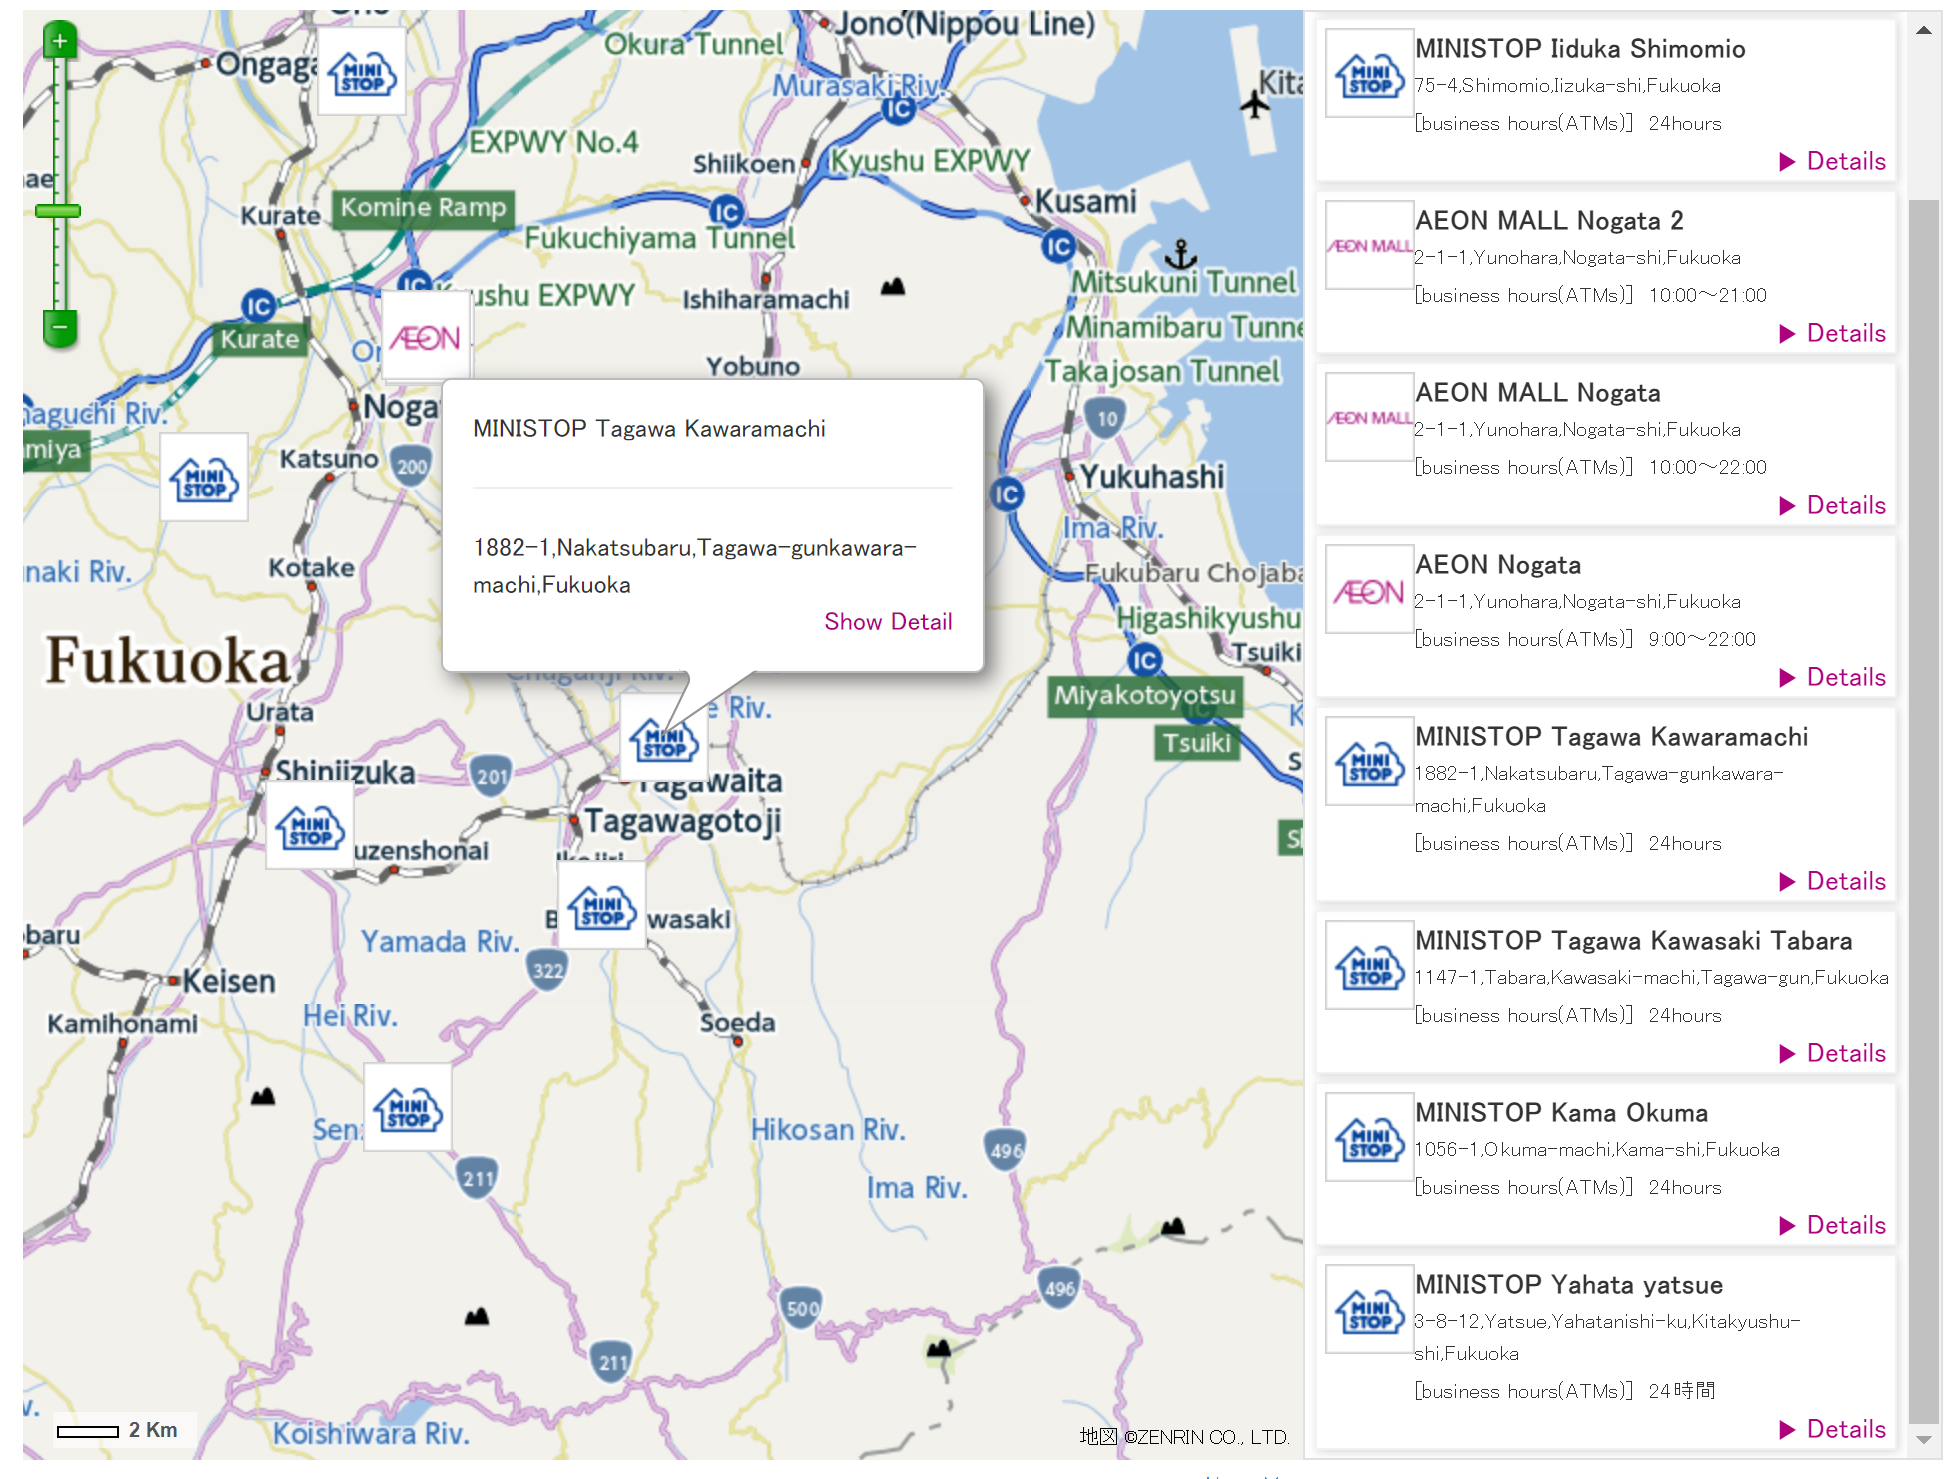1955x1479 pixels.
Task: Open Details for AEON MALL Nogata 2
Action: 1833,333
